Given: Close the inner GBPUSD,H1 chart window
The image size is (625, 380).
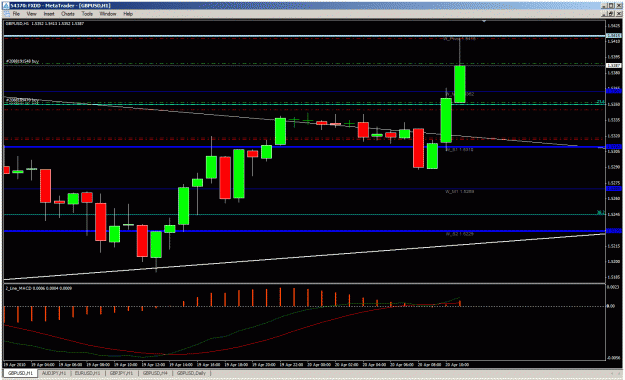Looking at the screenshot, I should click(x=618, y=14).
